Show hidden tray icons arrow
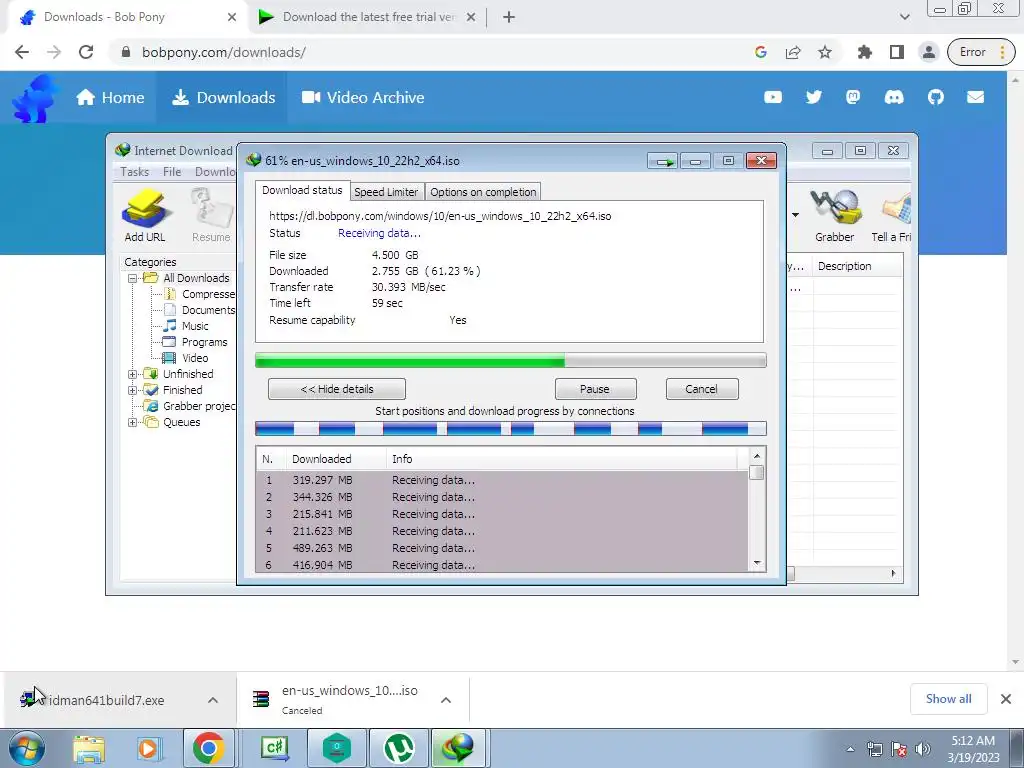 tap(850, 749)
